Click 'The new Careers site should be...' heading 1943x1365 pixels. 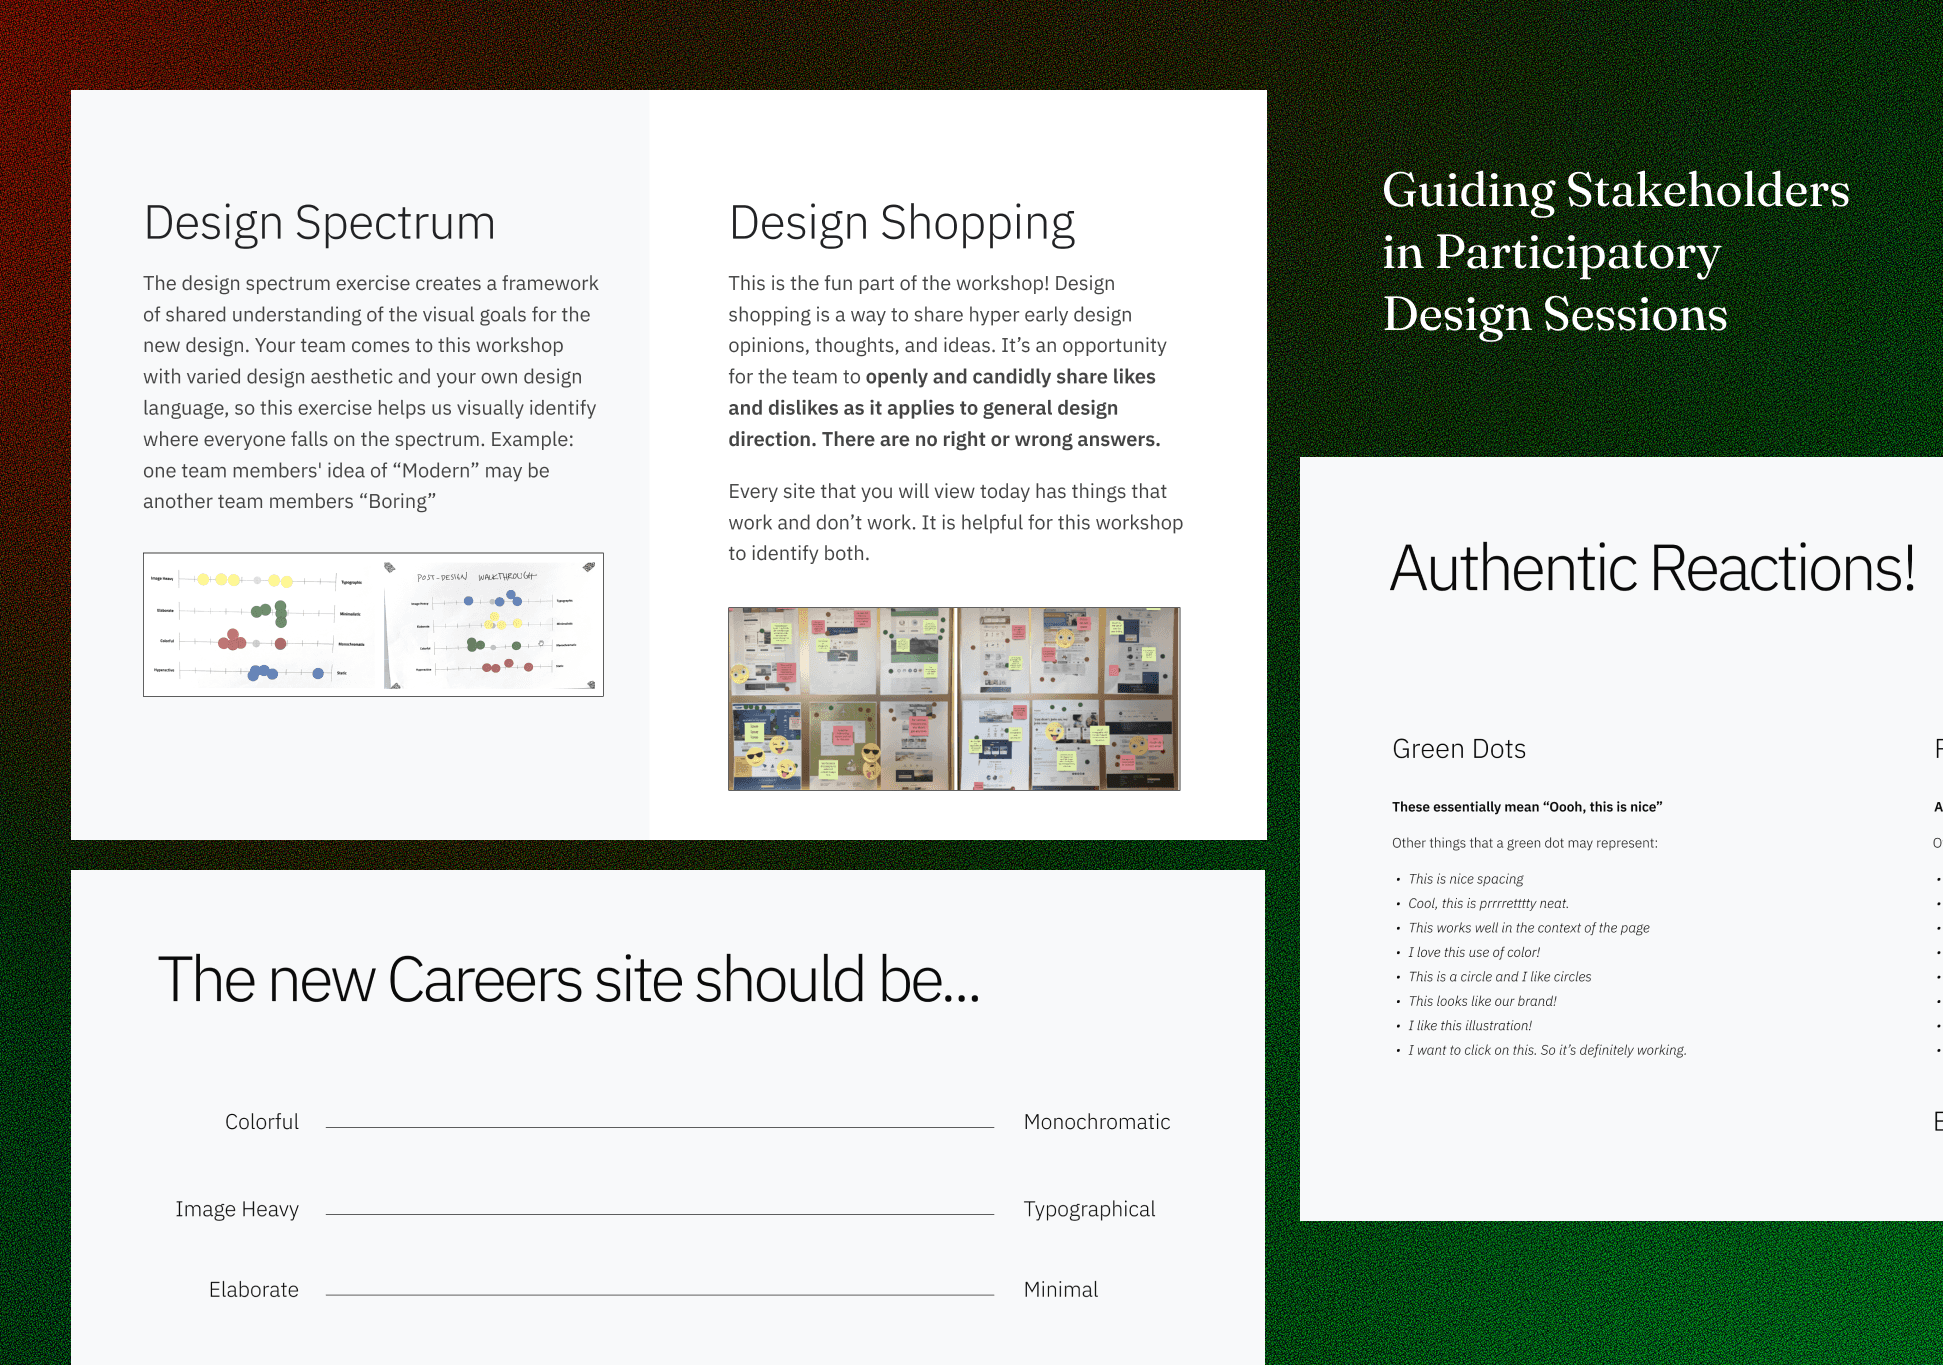tap(568, 979)
